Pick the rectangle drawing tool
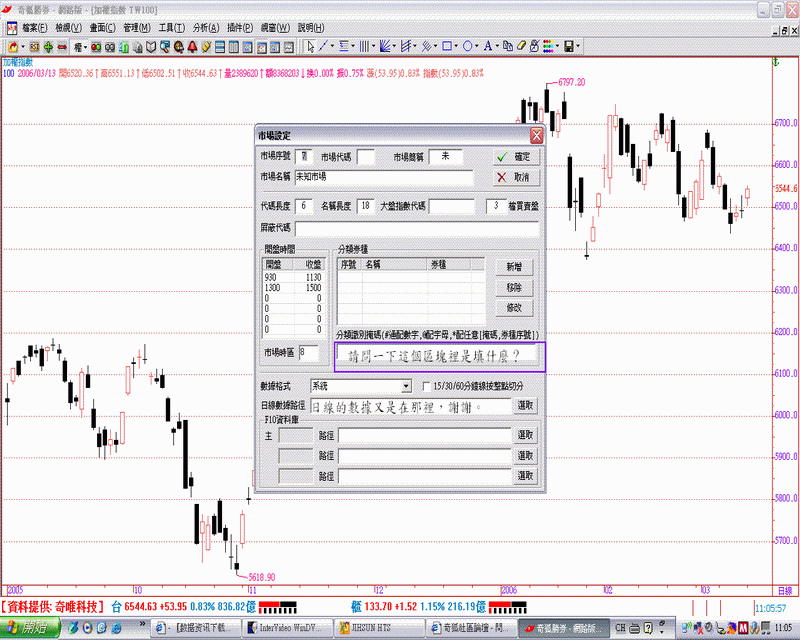 click(449, 46)
